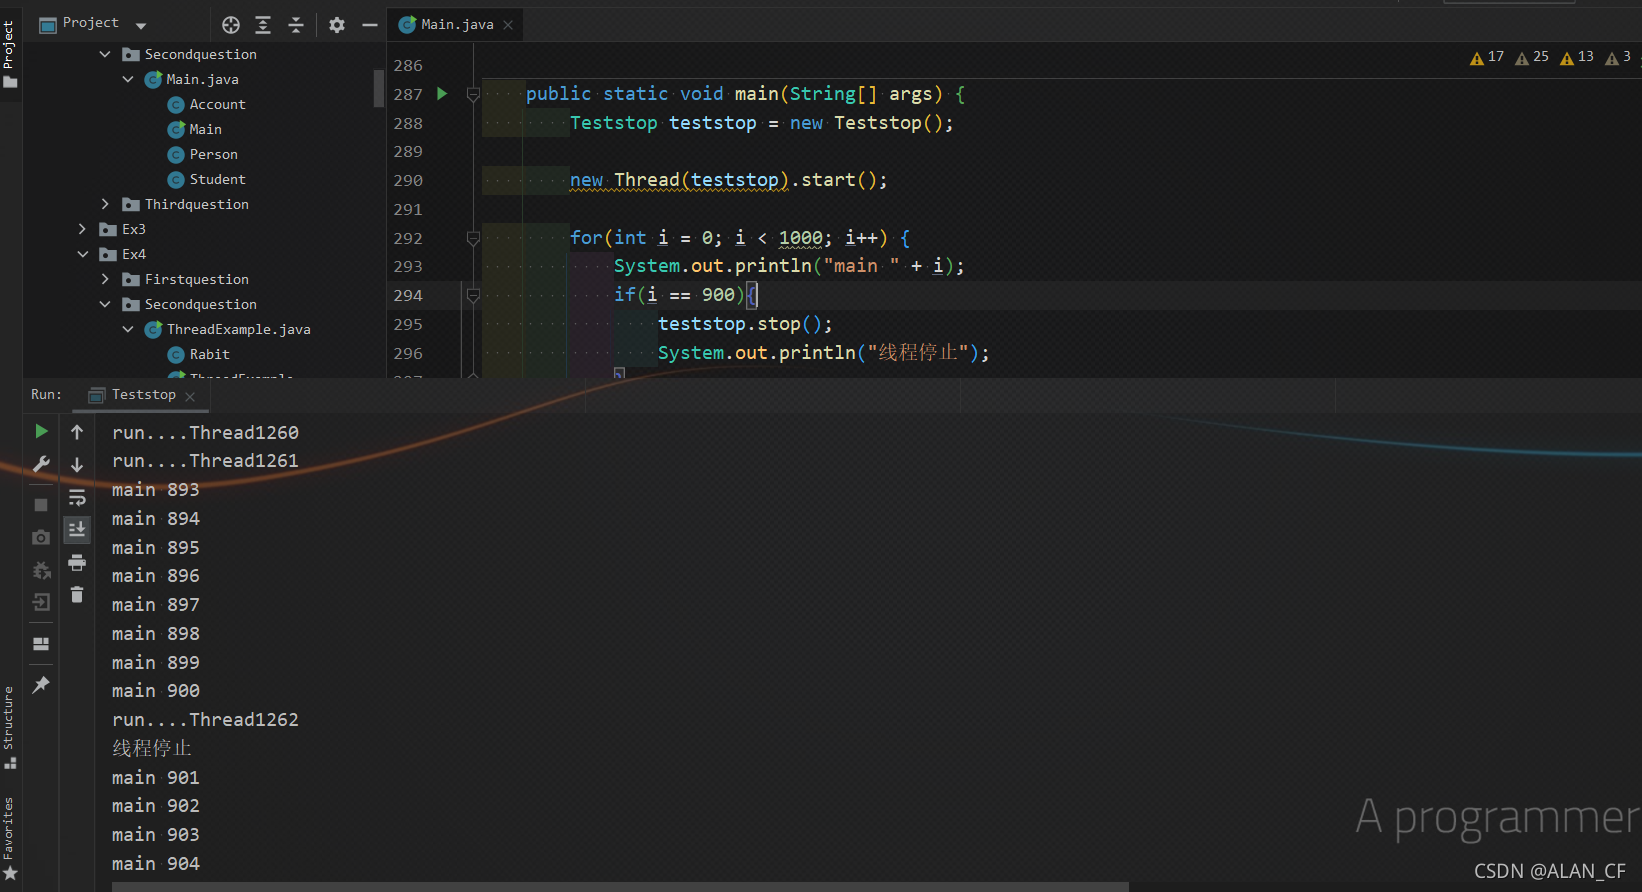Viewport: 1642px width, 892px height.
Task: Click the teststop.stop() call in editor
Action: 745,324
